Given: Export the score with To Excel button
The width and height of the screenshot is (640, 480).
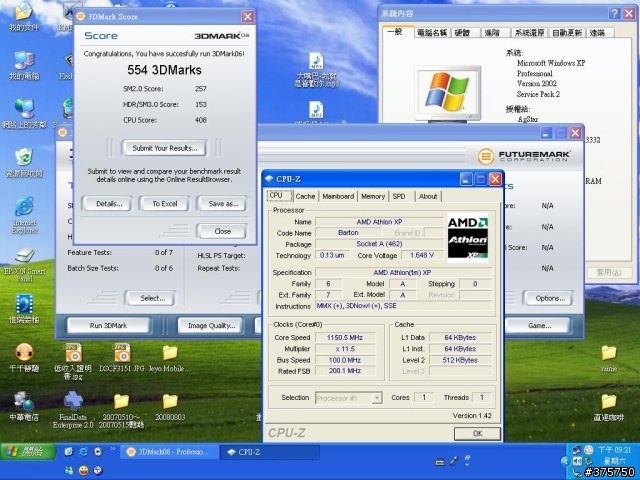Looking at the screenshot, I should pos(164,204).
